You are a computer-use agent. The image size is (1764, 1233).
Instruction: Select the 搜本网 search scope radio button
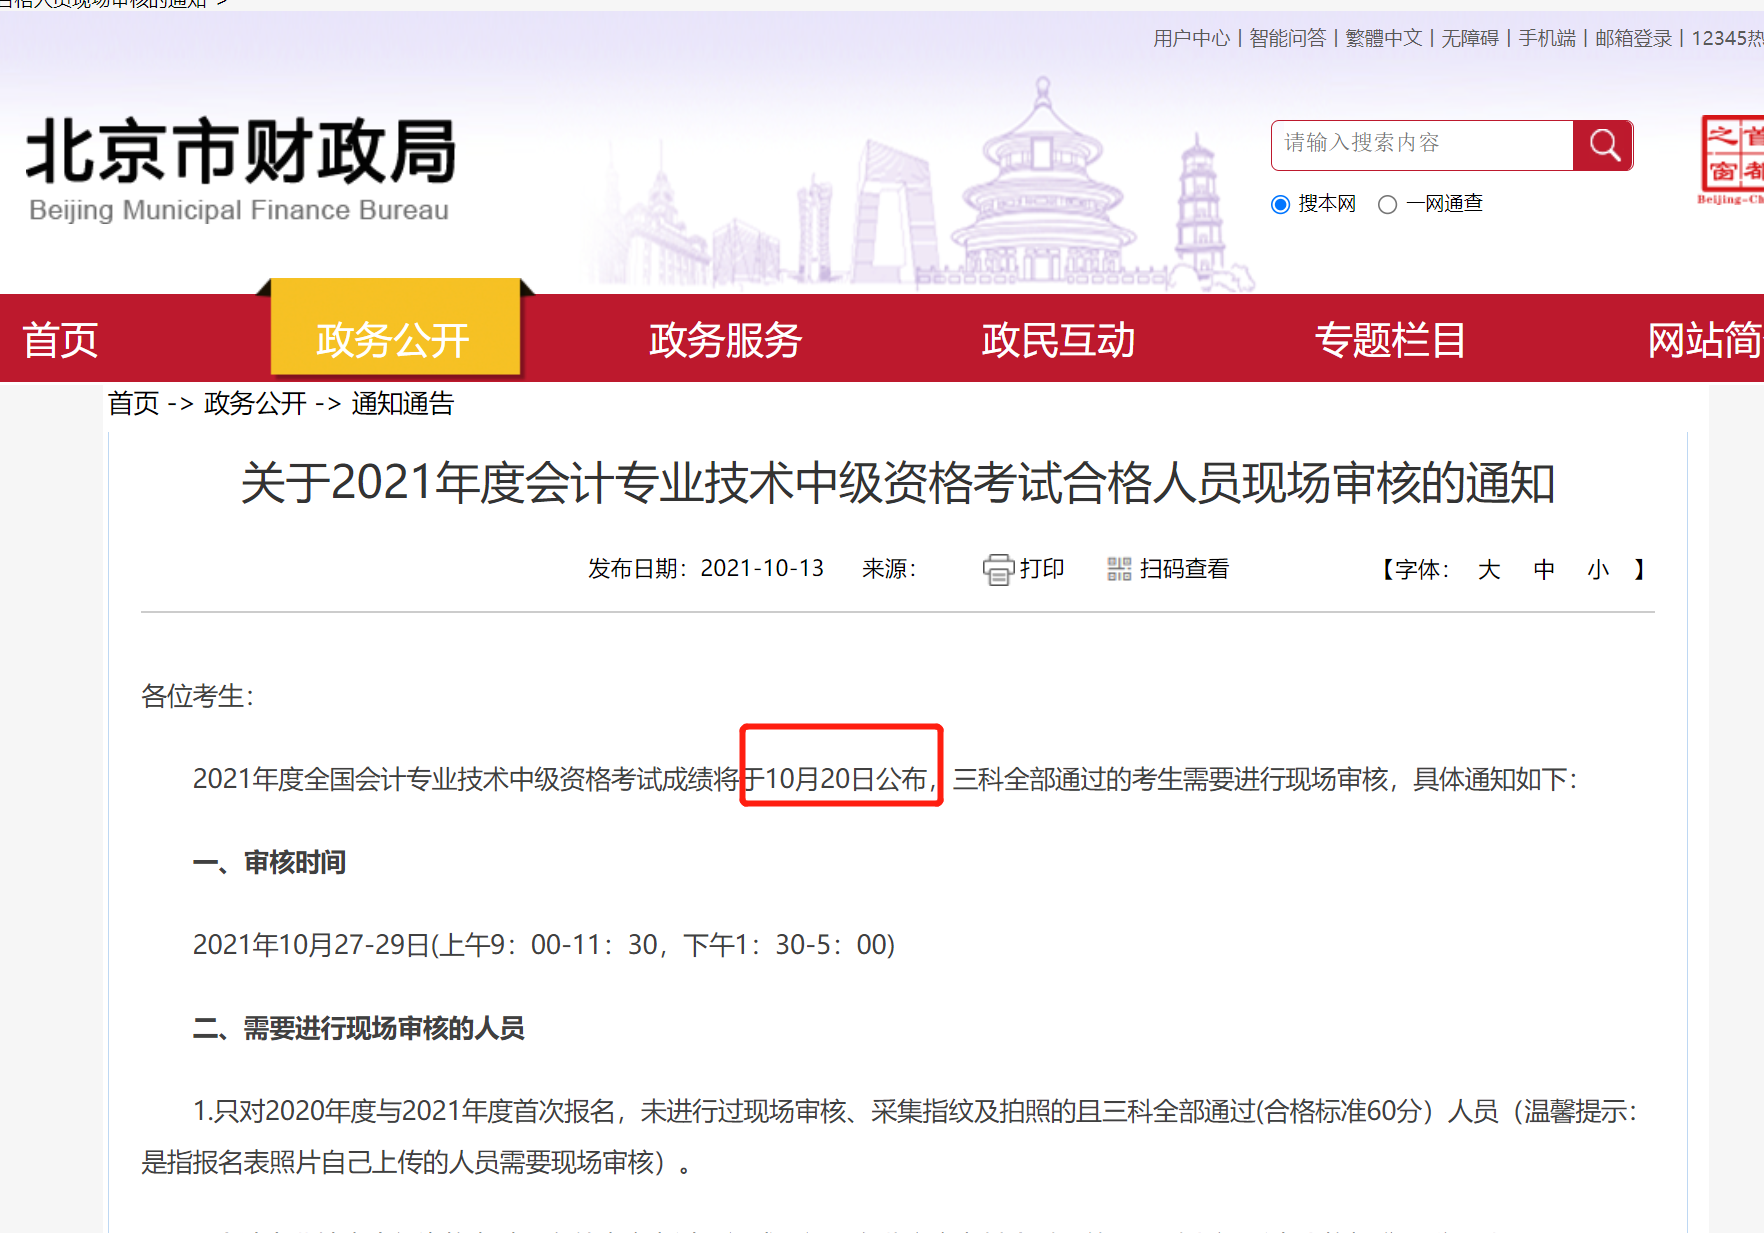pos(1281,204)
